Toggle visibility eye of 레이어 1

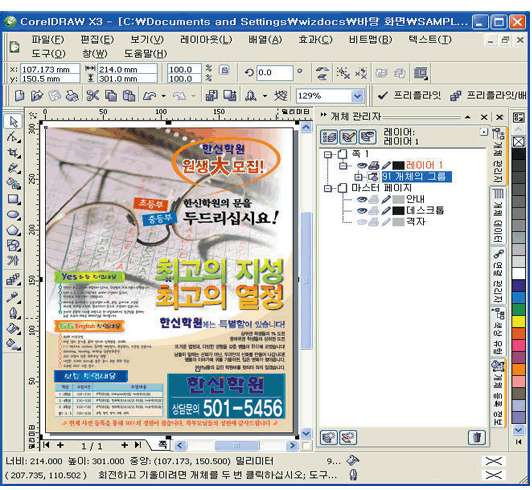pos(362,165)
